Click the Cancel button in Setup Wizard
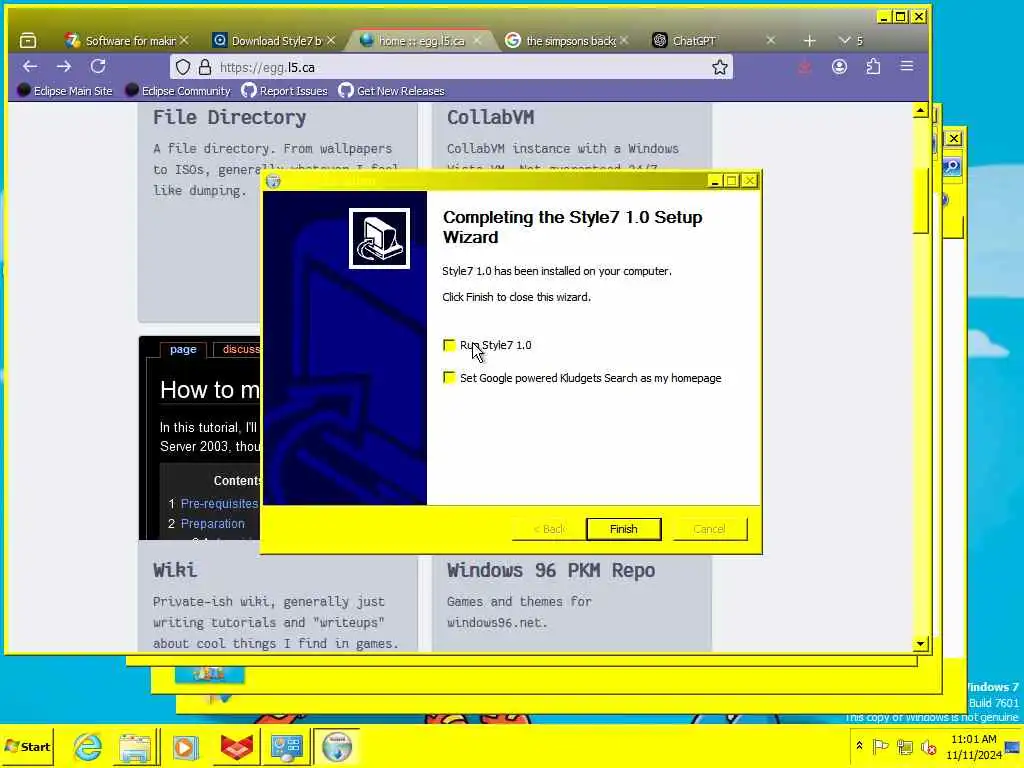The height and width of the screenshot is (768, 1024). 709,529
